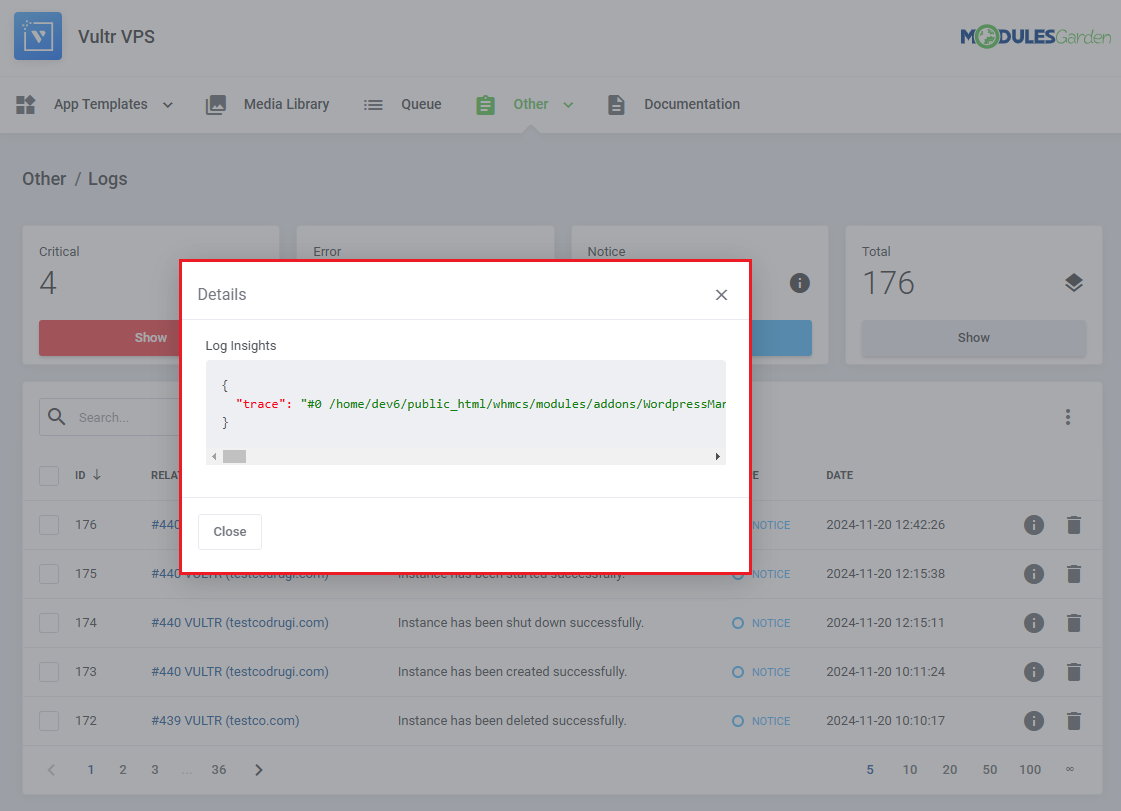Delete log entry 173
This screenshot has width=1121, height=811.
coord(1074,672)
